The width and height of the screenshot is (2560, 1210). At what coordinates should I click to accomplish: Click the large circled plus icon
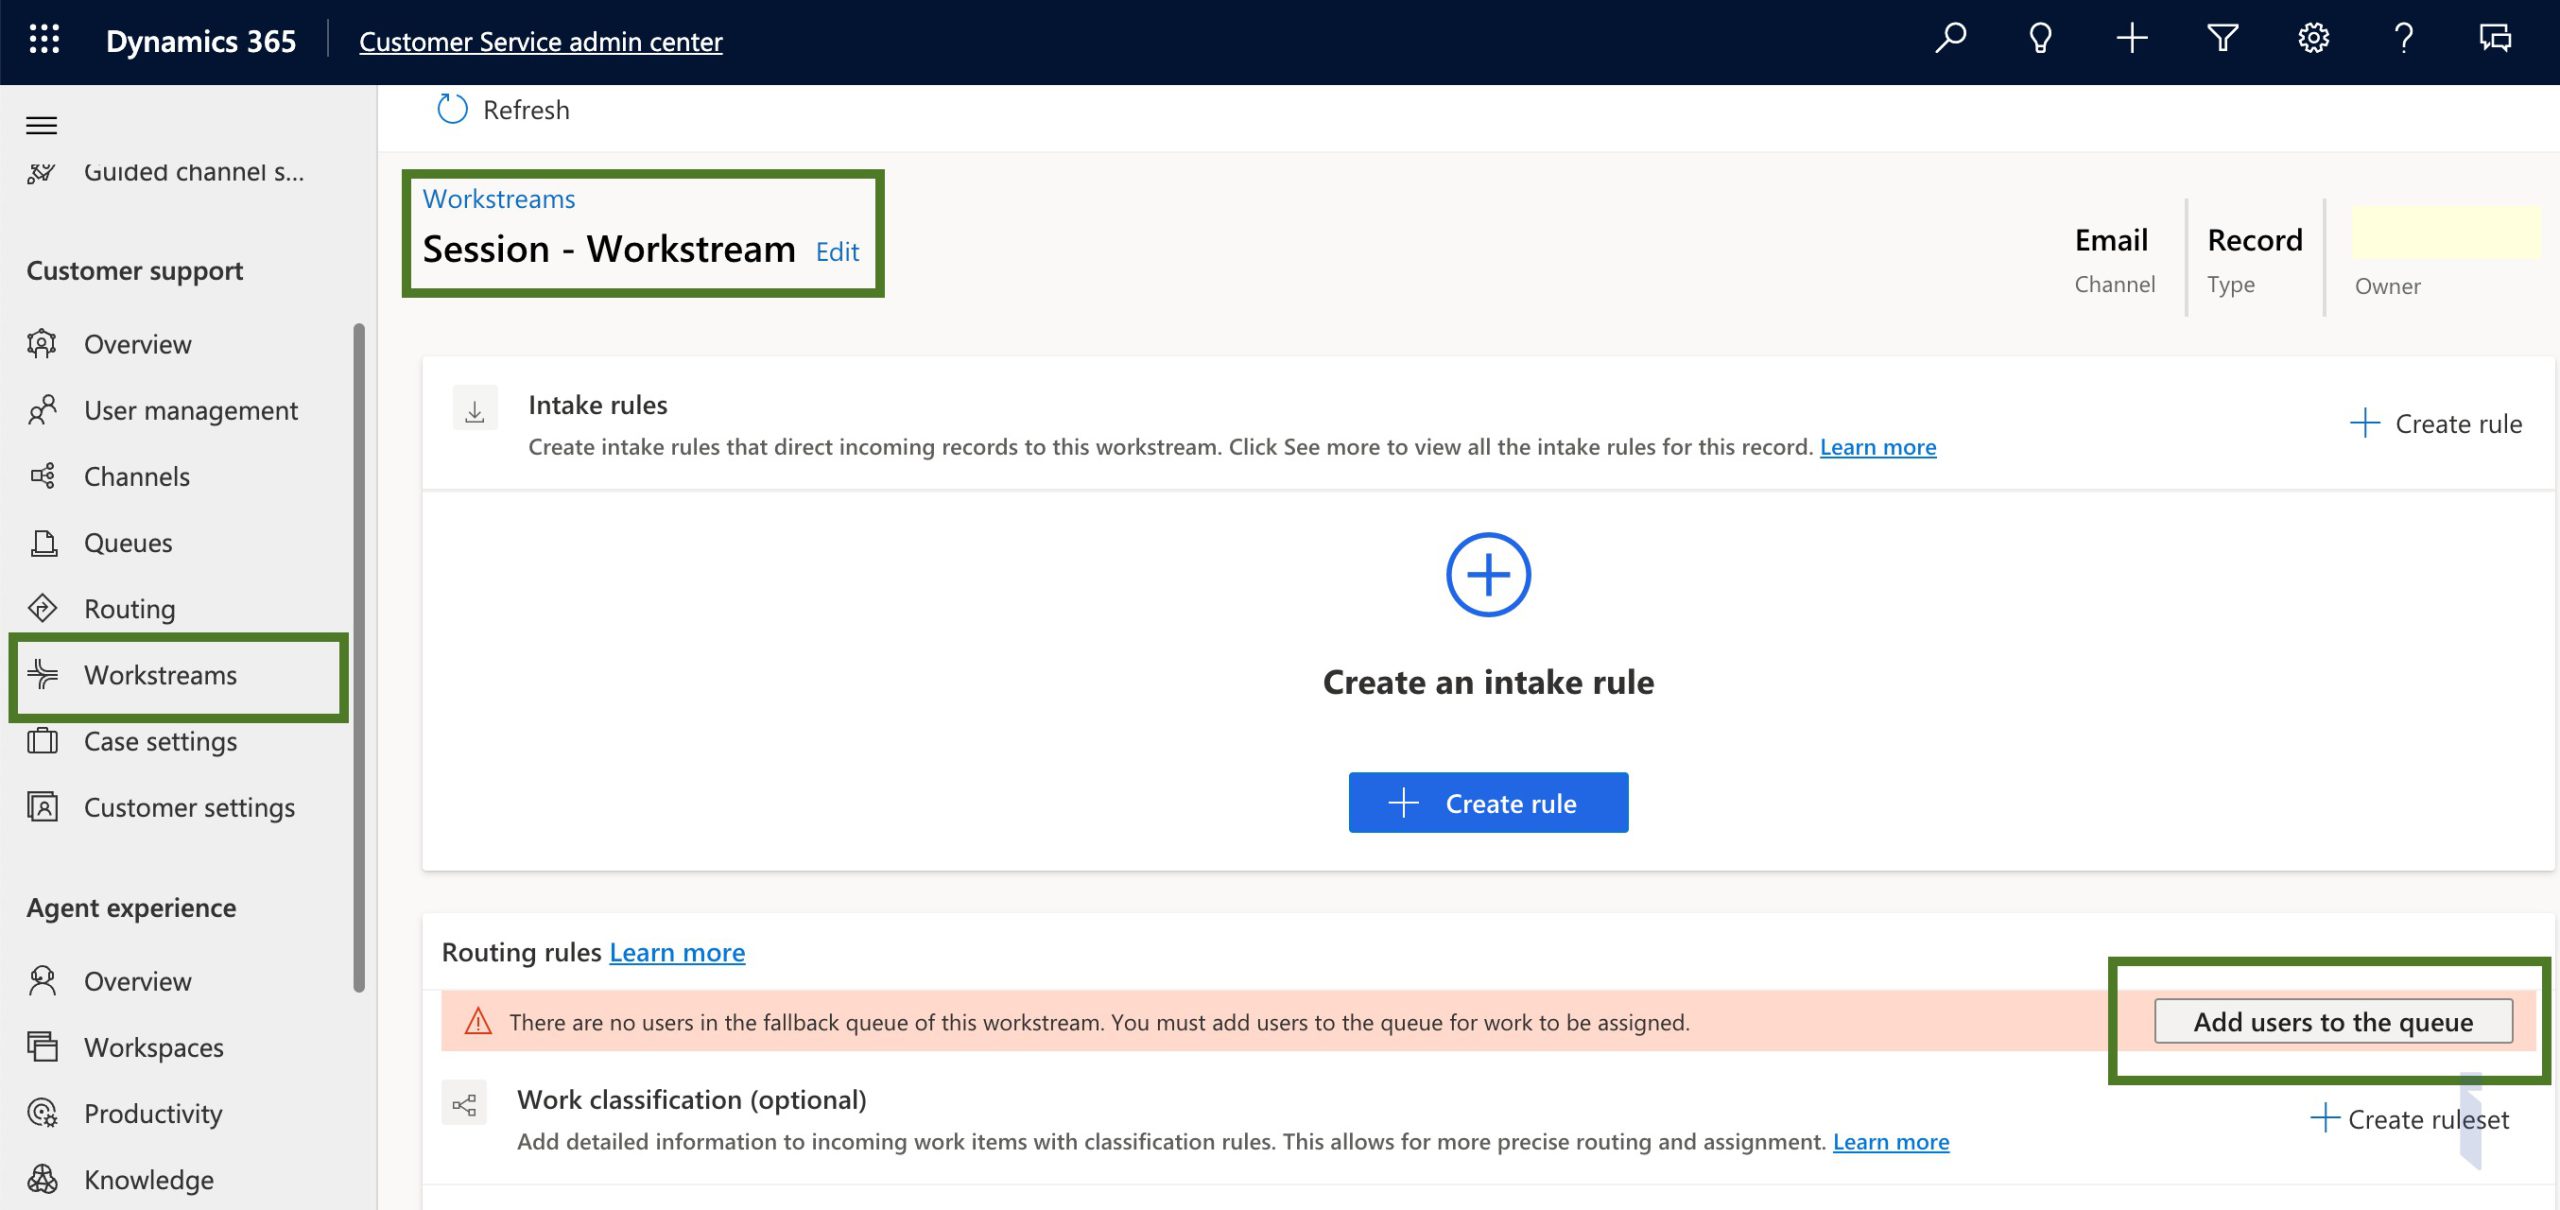pyautogui.click(x=1488, y=575)
